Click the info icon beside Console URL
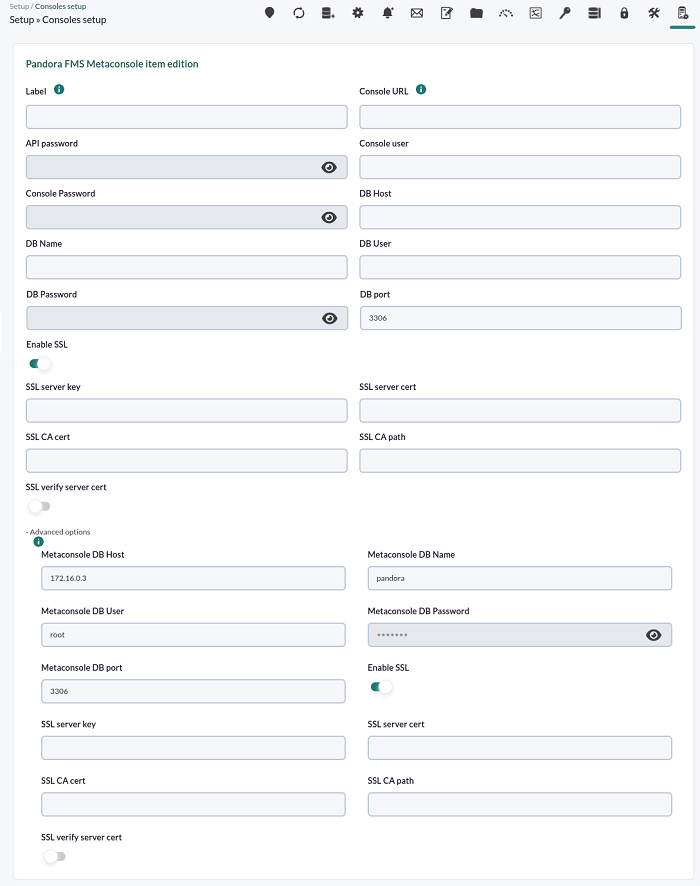This screenshot has width=700, height=886. tap(421, 90)
